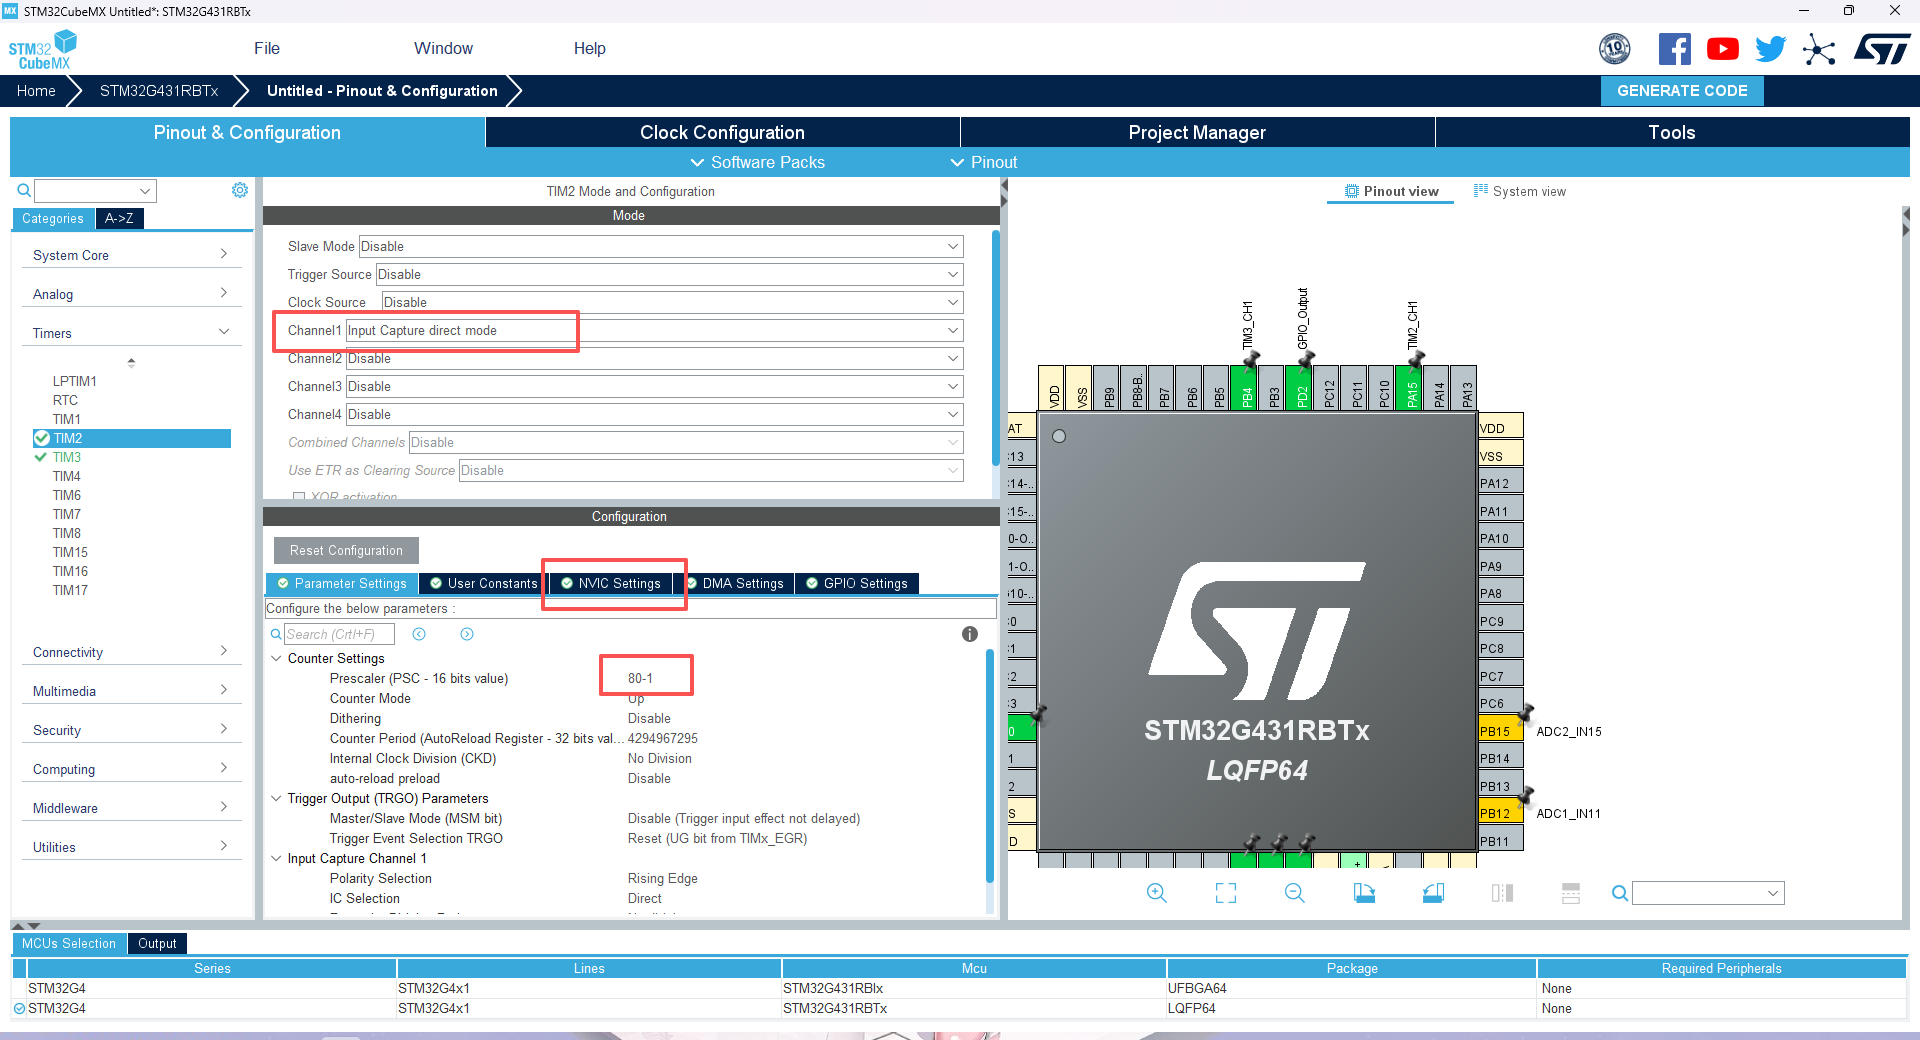Go to Home breadcrumb

coord(36,90)
